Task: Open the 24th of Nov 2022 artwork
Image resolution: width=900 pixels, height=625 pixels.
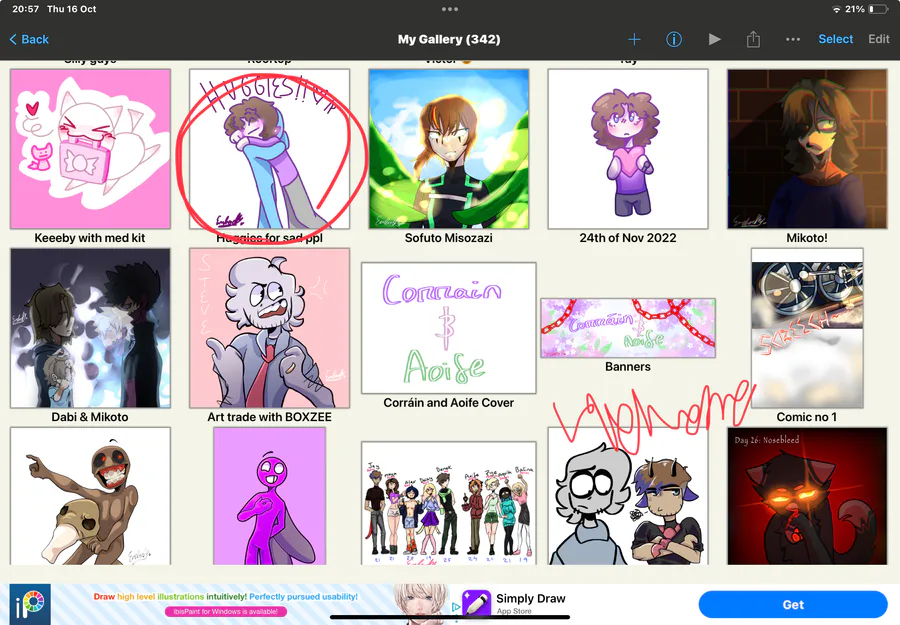Action: click(x=628, y=149)
